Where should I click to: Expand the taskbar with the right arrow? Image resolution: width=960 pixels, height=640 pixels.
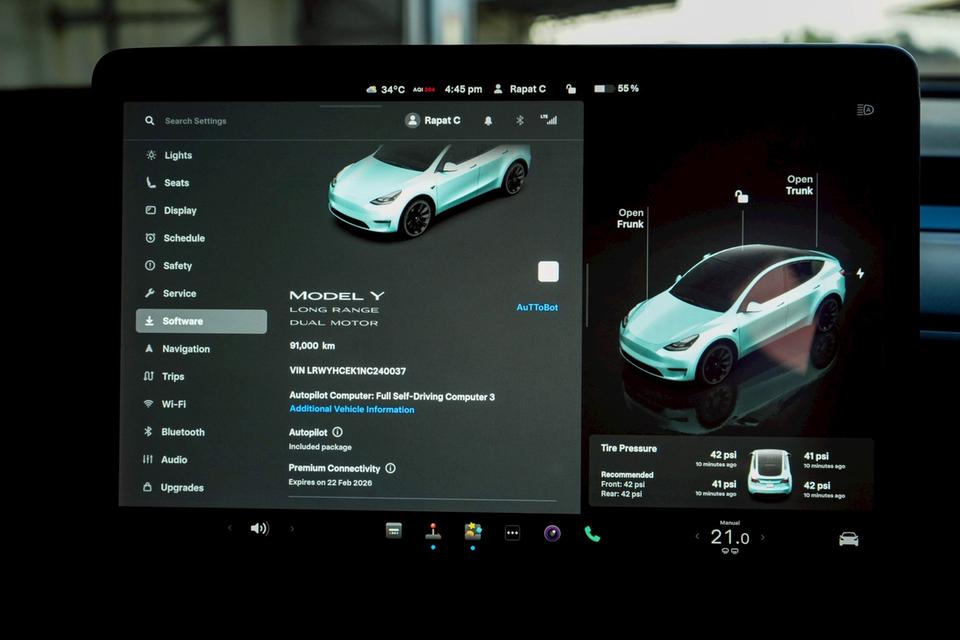293,528
